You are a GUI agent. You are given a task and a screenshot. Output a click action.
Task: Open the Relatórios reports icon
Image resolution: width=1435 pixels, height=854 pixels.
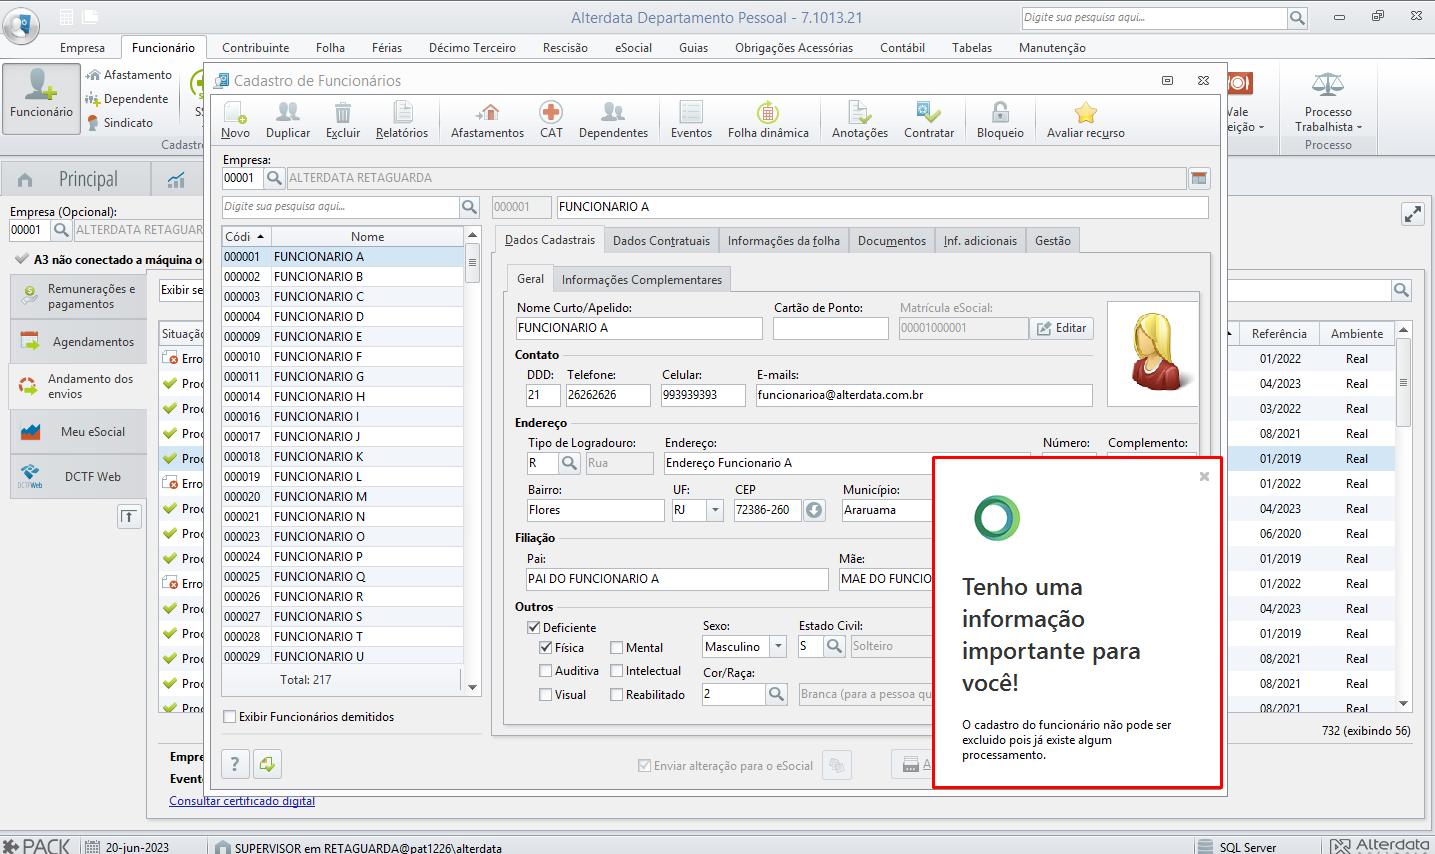point(402,119)
